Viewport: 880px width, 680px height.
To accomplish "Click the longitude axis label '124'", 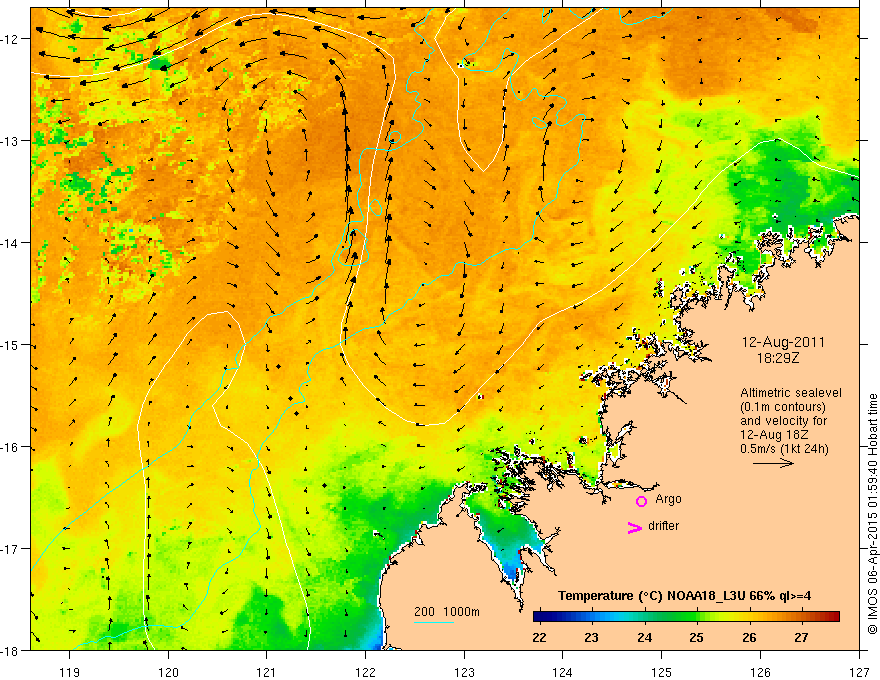I will [563, 672].
